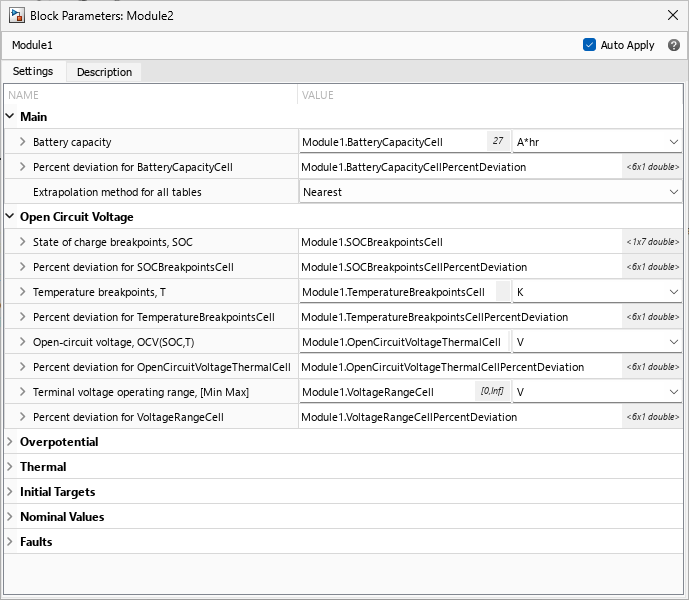Collapse the Open Circuit Voltage section
The height and width of the screenshot is (600, 689).
[x=10, y=217]
